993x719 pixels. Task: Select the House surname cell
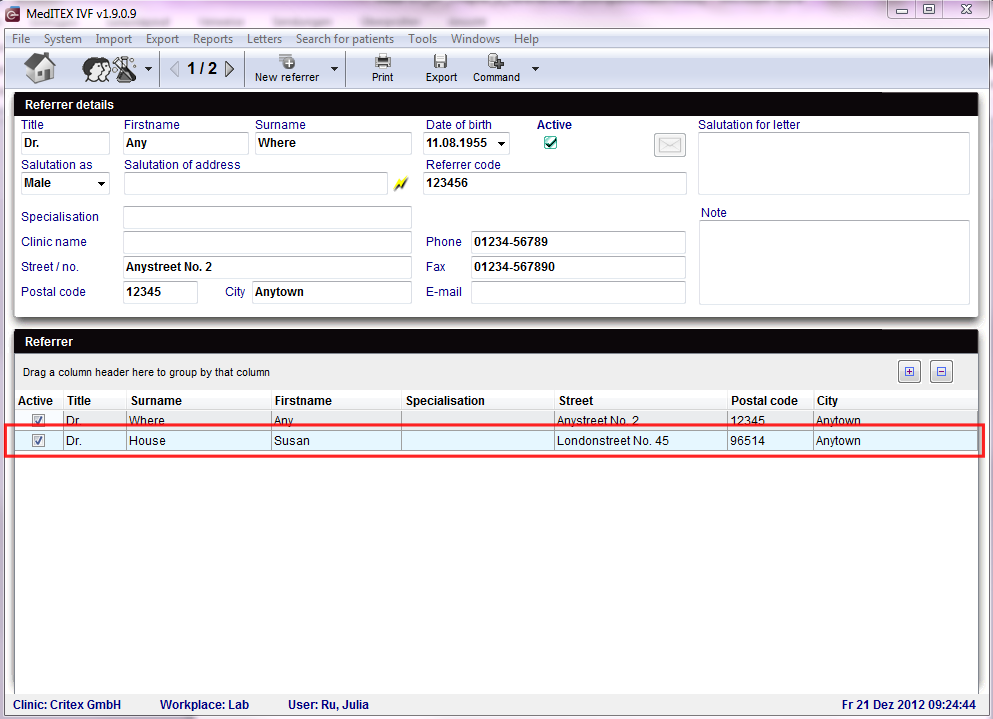[199, 441]
